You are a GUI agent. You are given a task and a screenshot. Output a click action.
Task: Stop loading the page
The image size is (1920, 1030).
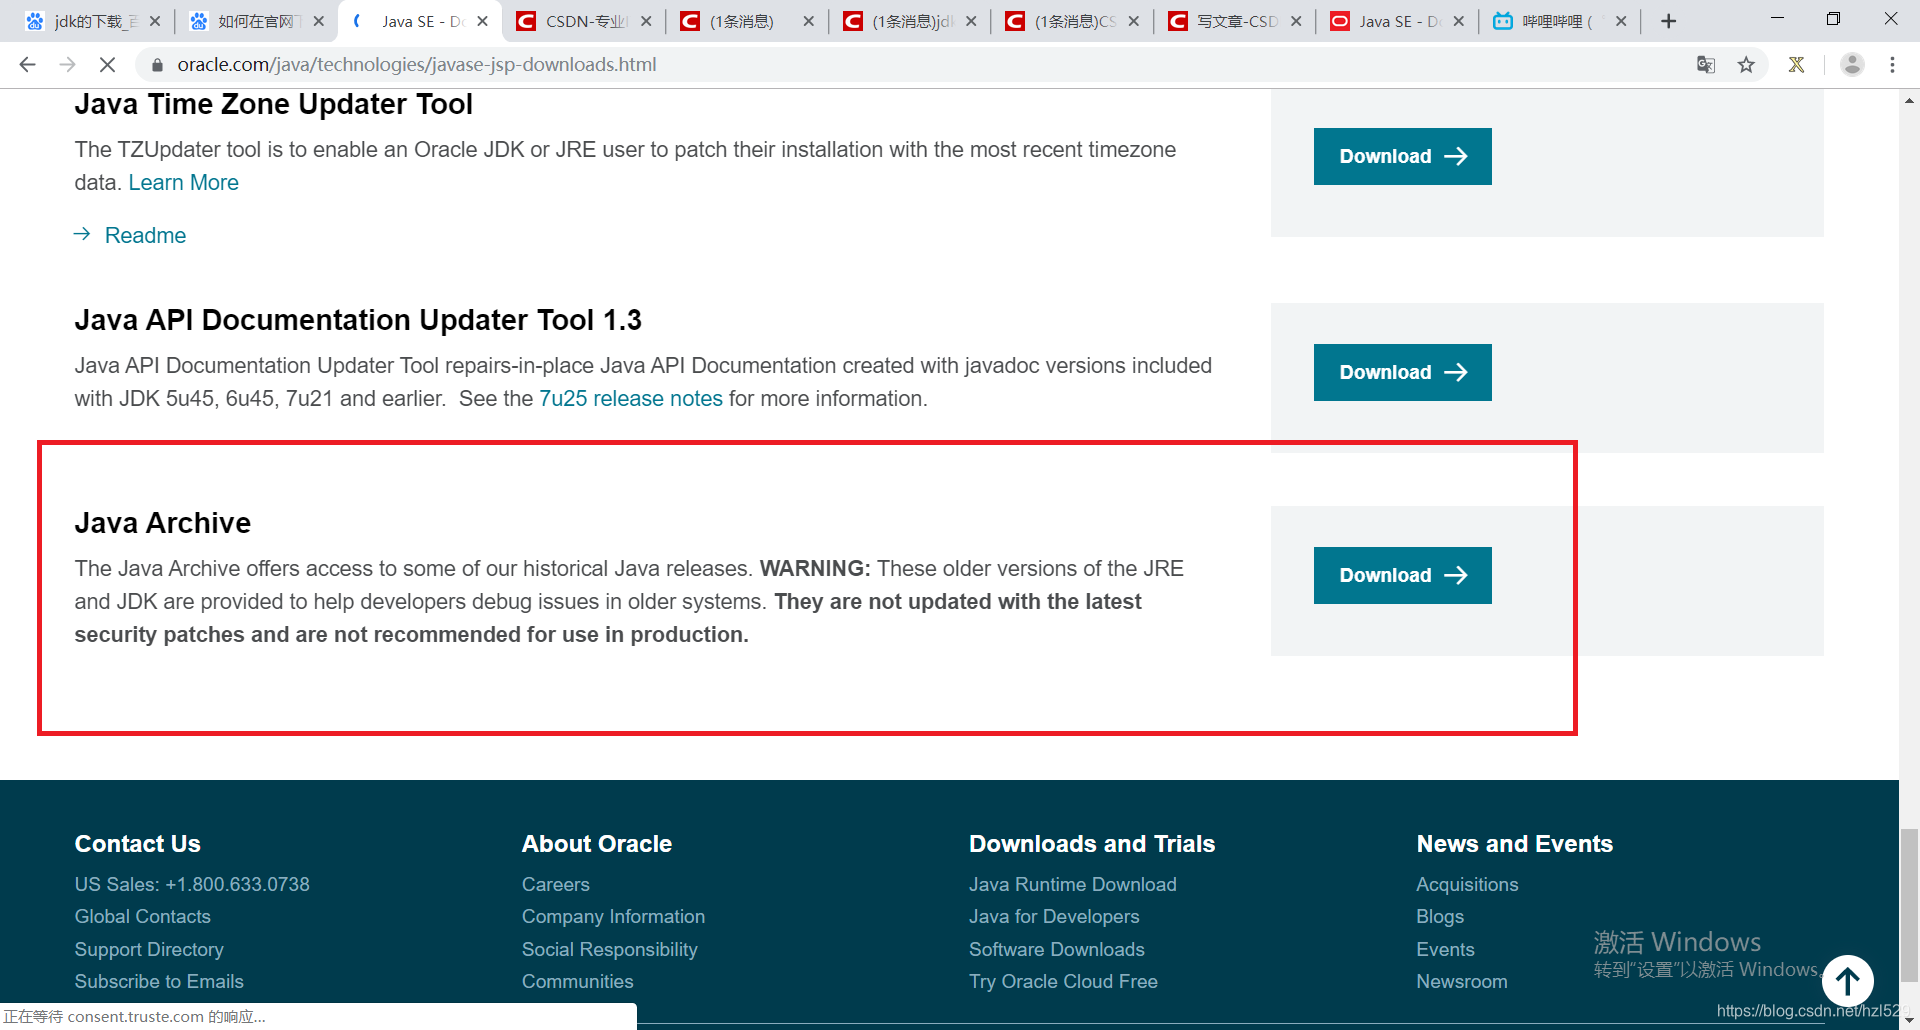[x=107, y=65]
